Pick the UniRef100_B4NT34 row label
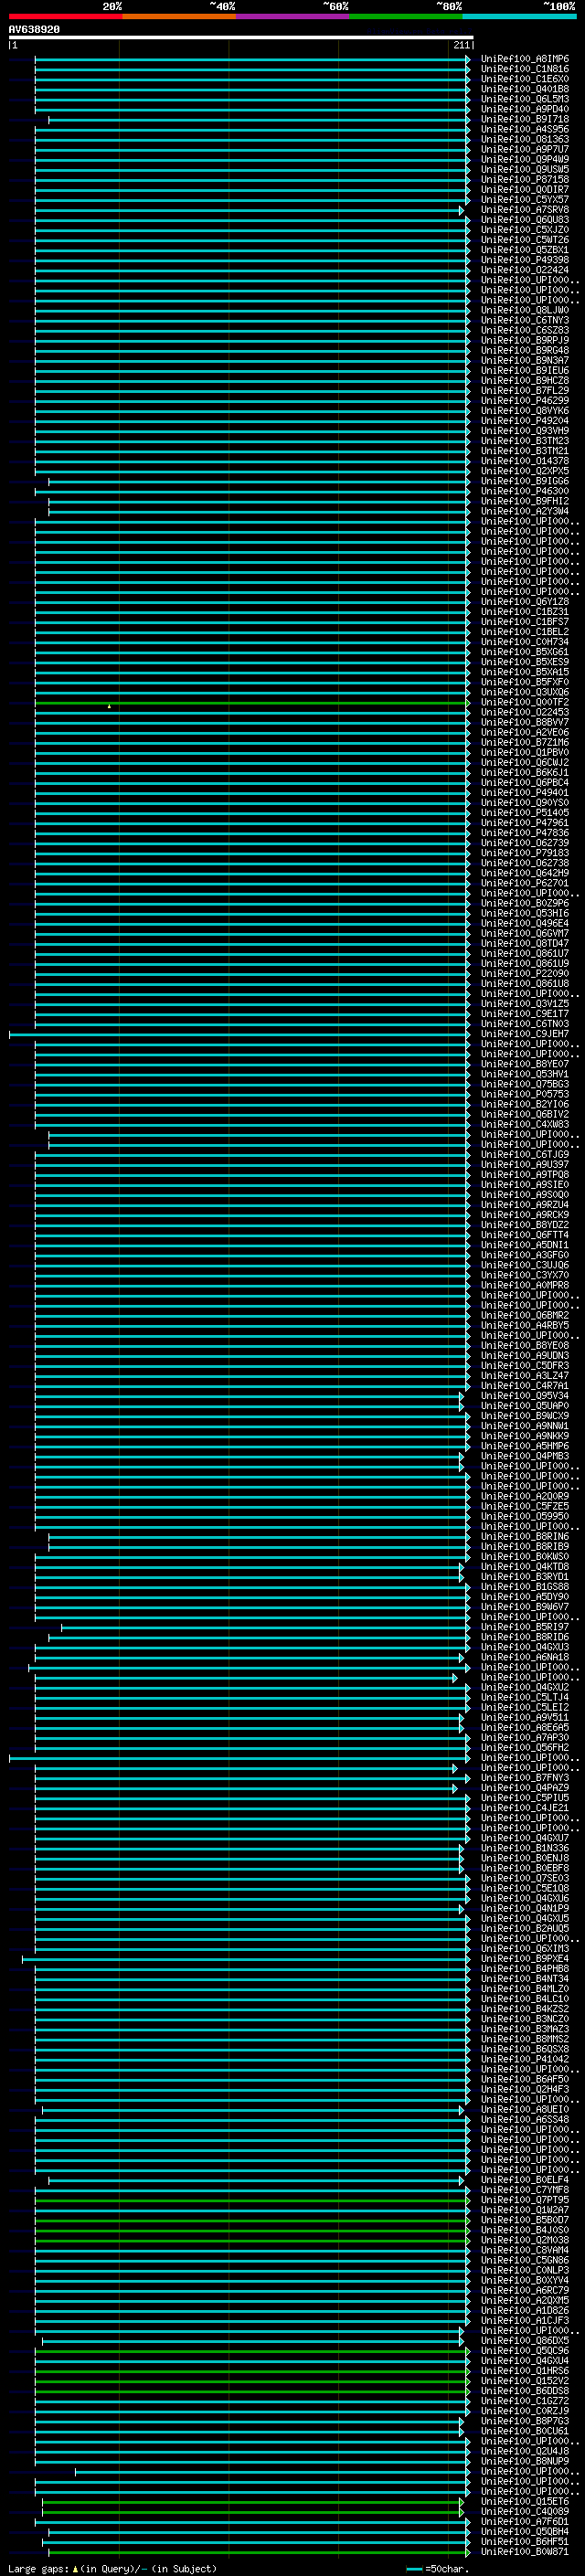The image size is (585, 2576). [525, 1979]
